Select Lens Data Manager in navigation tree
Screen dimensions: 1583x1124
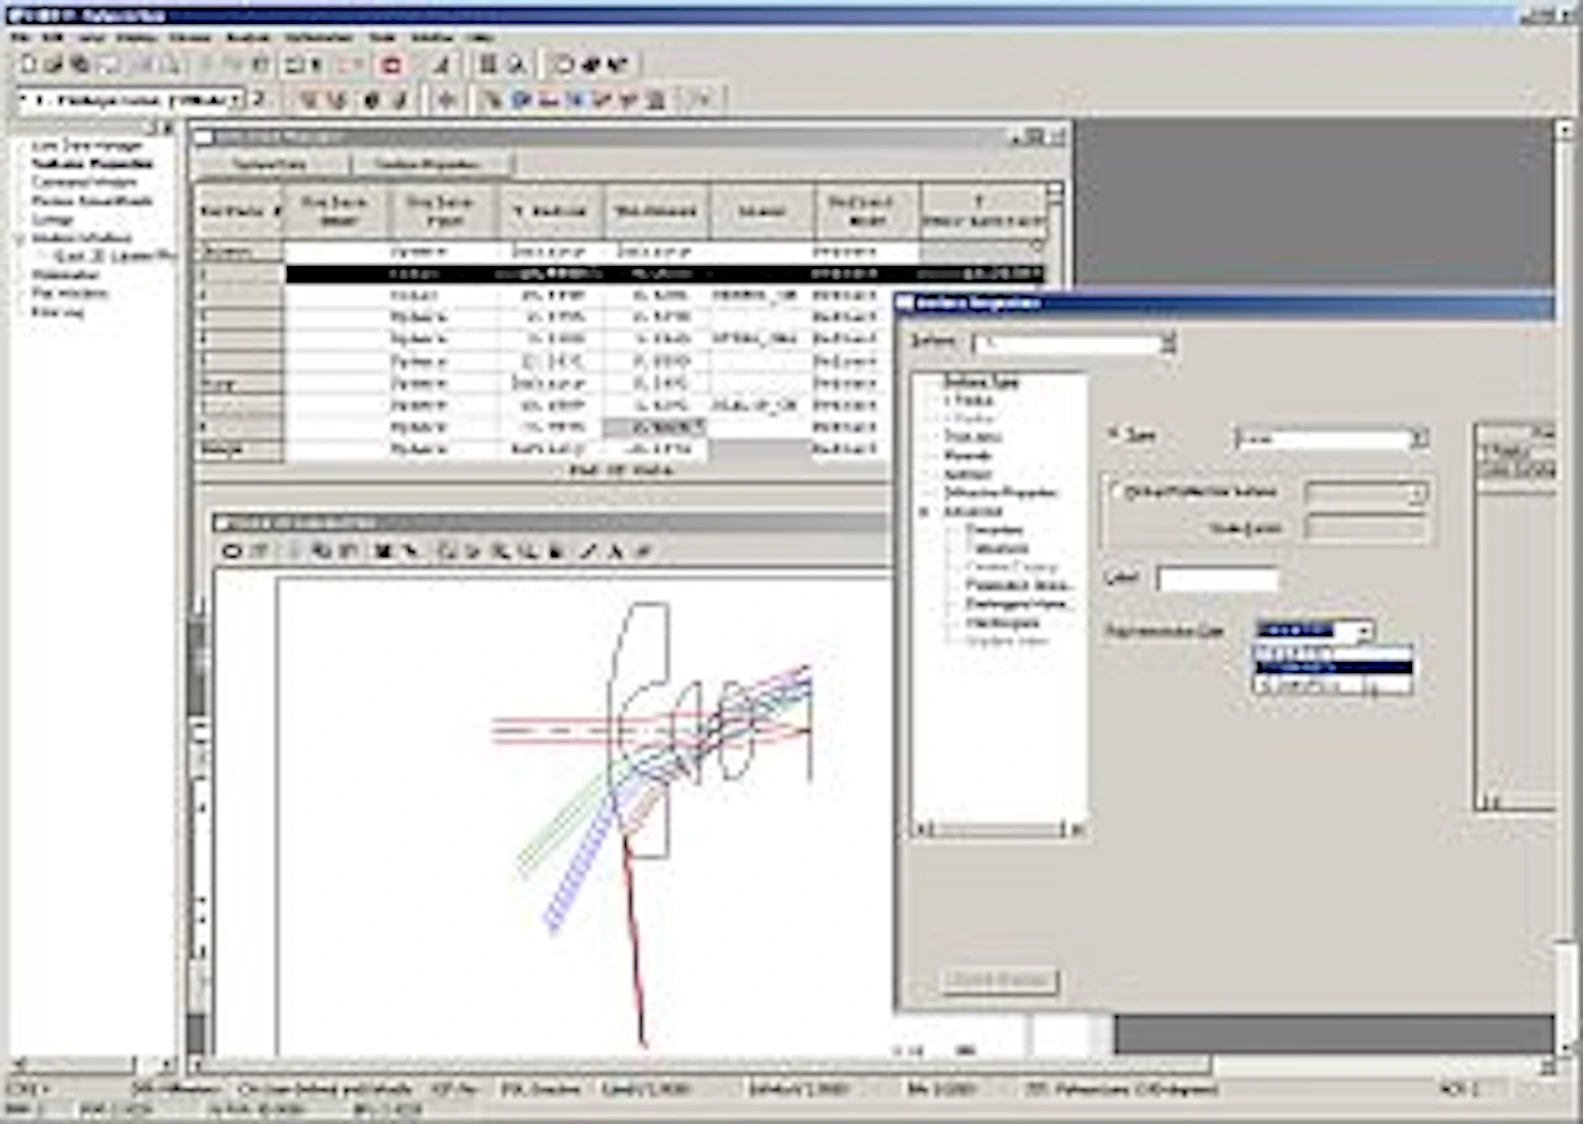(x=88, y=146)
